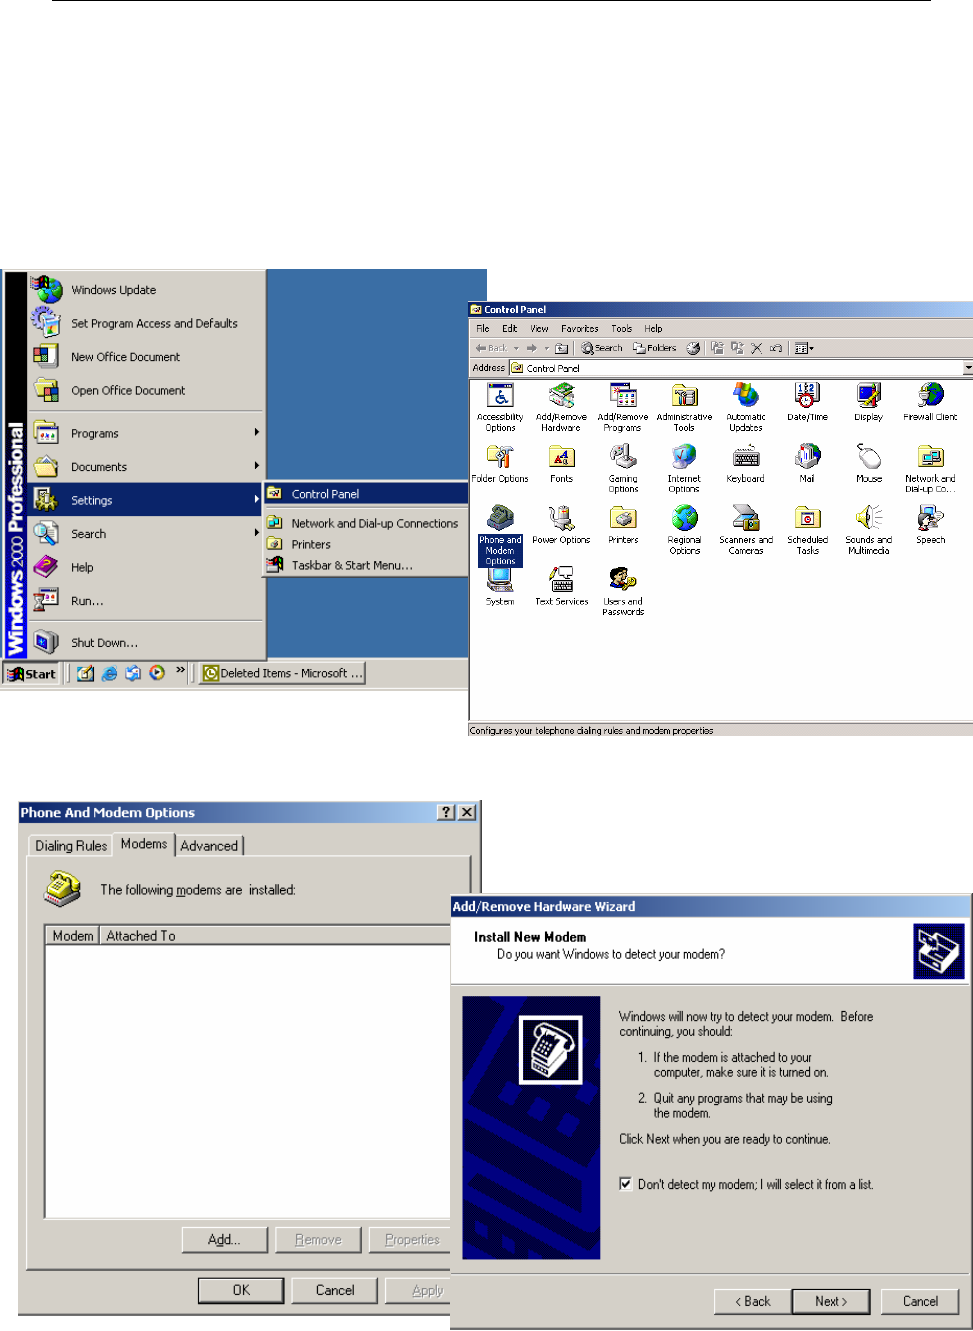
Task: Expand the Programs submenu in Start menu
Action: [146, 433]
